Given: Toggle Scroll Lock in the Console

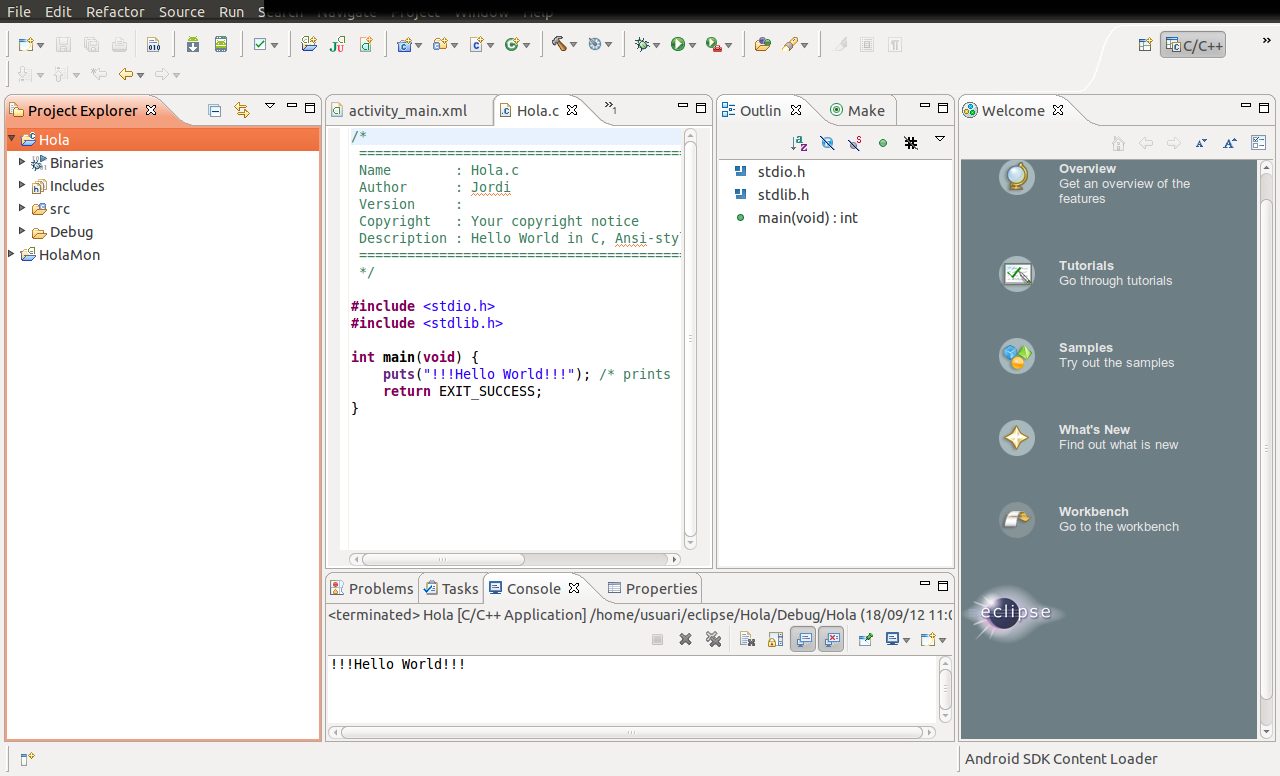Looking at the screenshot, I should [775, 639].
